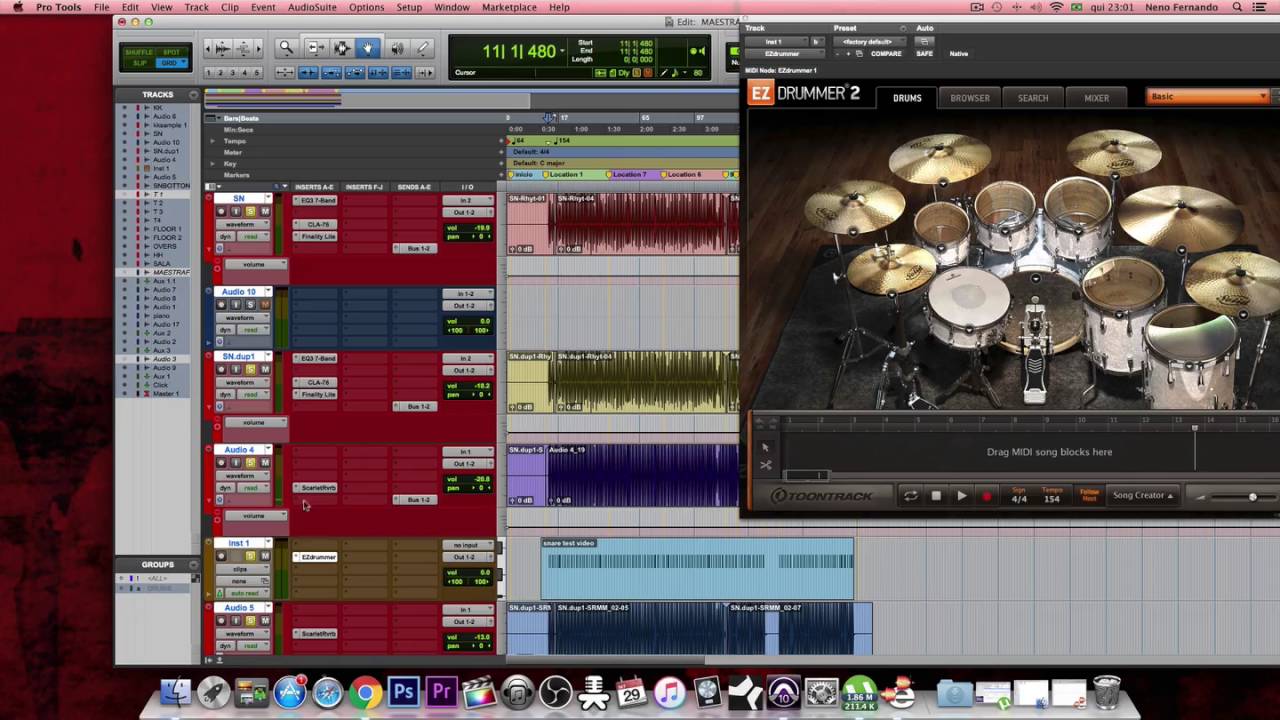Adjust EZdrummer master volume slider
Viewport: 1280px width, 720px height.
tap(1252, 496)
